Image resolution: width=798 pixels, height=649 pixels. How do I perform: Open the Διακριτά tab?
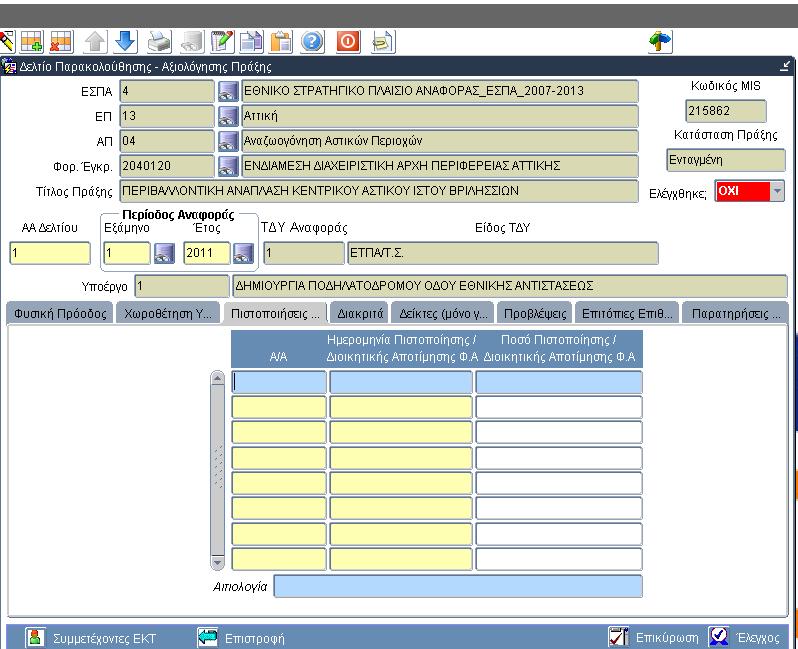(360, 314)
